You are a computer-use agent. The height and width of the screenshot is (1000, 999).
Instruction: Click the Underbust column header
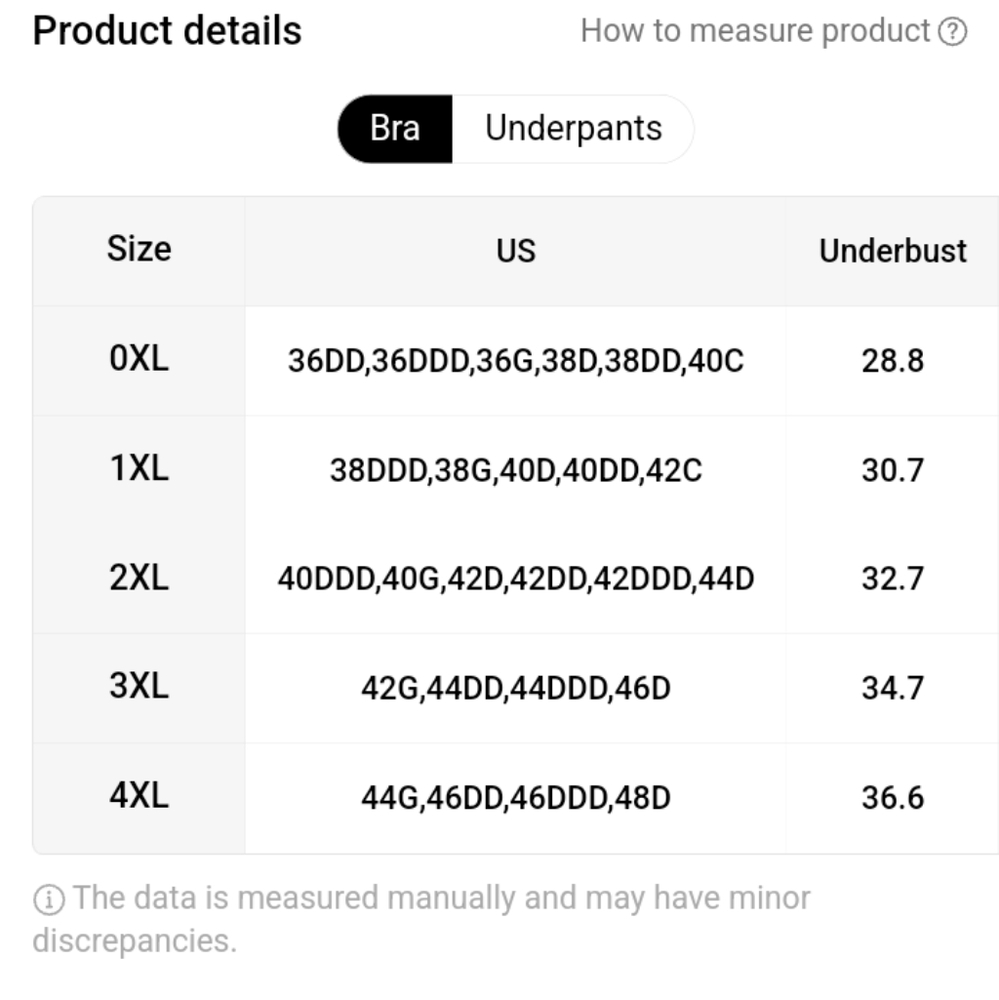[x=892, y=250]
